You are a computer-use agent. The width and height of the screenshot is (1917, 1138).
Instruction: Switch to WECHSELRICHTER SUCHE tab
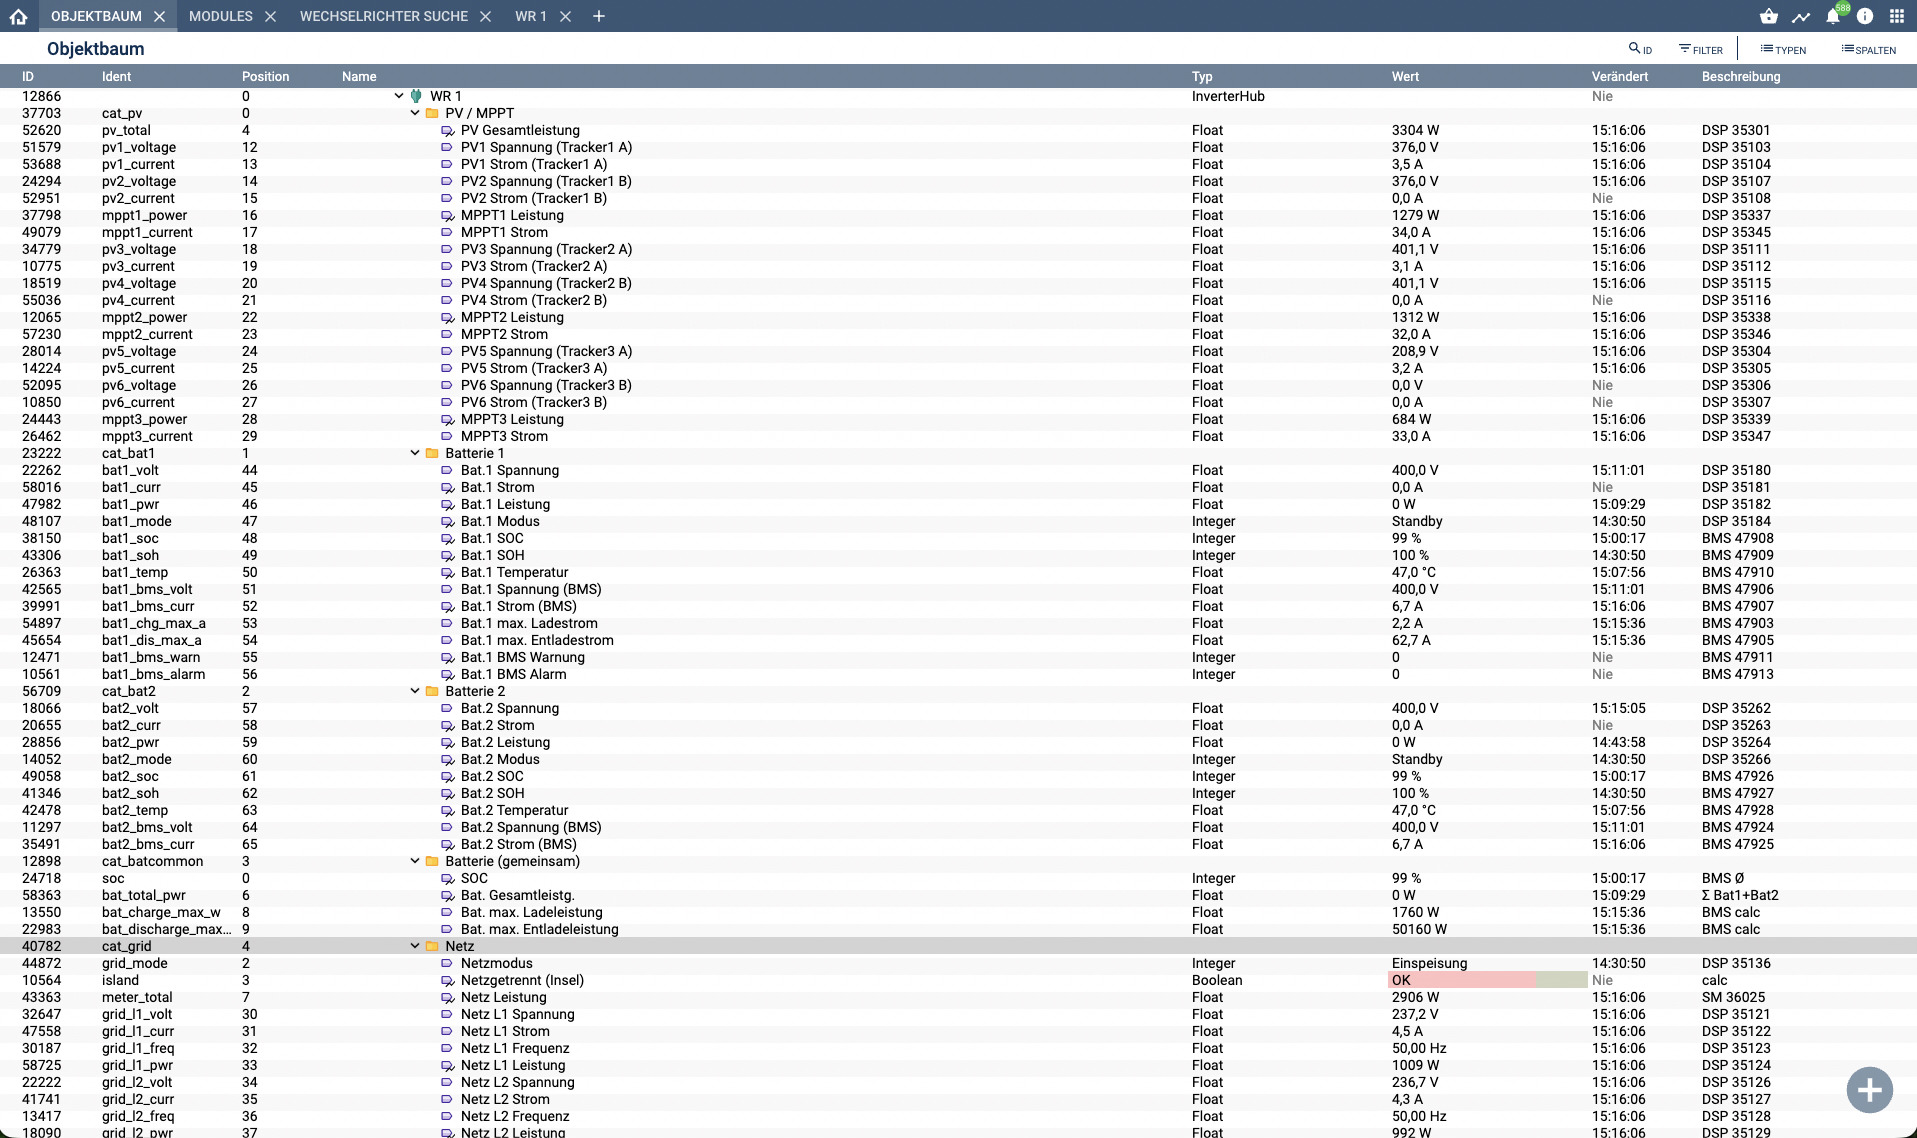384,16
